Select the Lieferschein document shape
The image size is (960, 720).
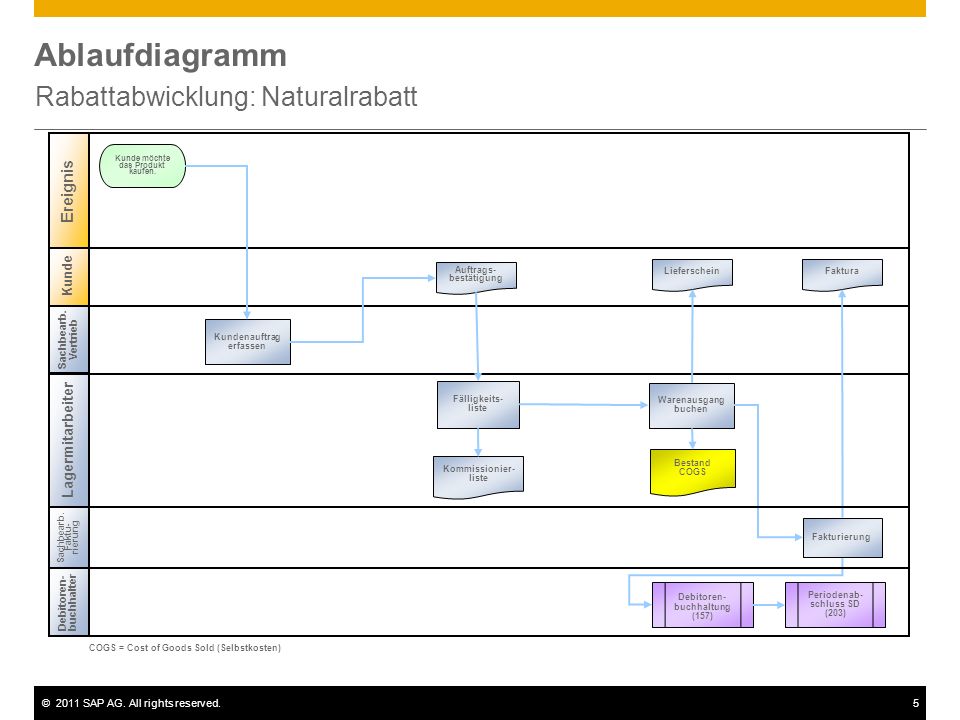coord(692,275)
